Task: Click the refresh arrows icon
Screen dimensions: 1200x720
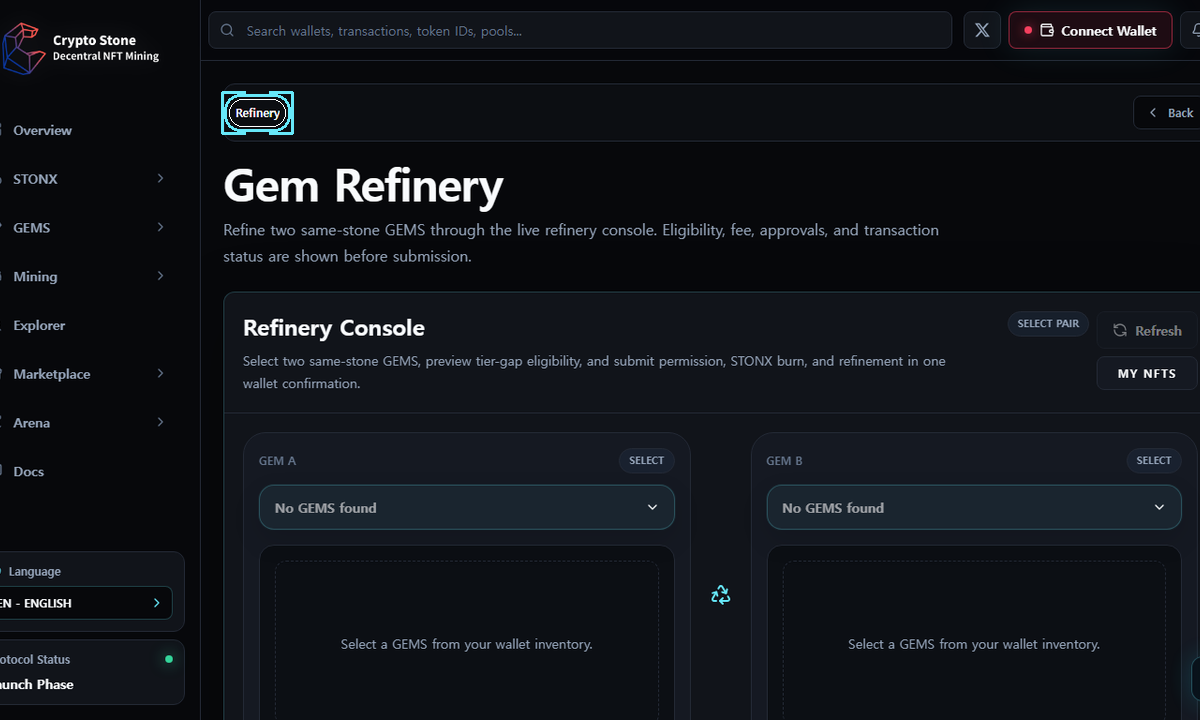Action: click(1120, 330)
